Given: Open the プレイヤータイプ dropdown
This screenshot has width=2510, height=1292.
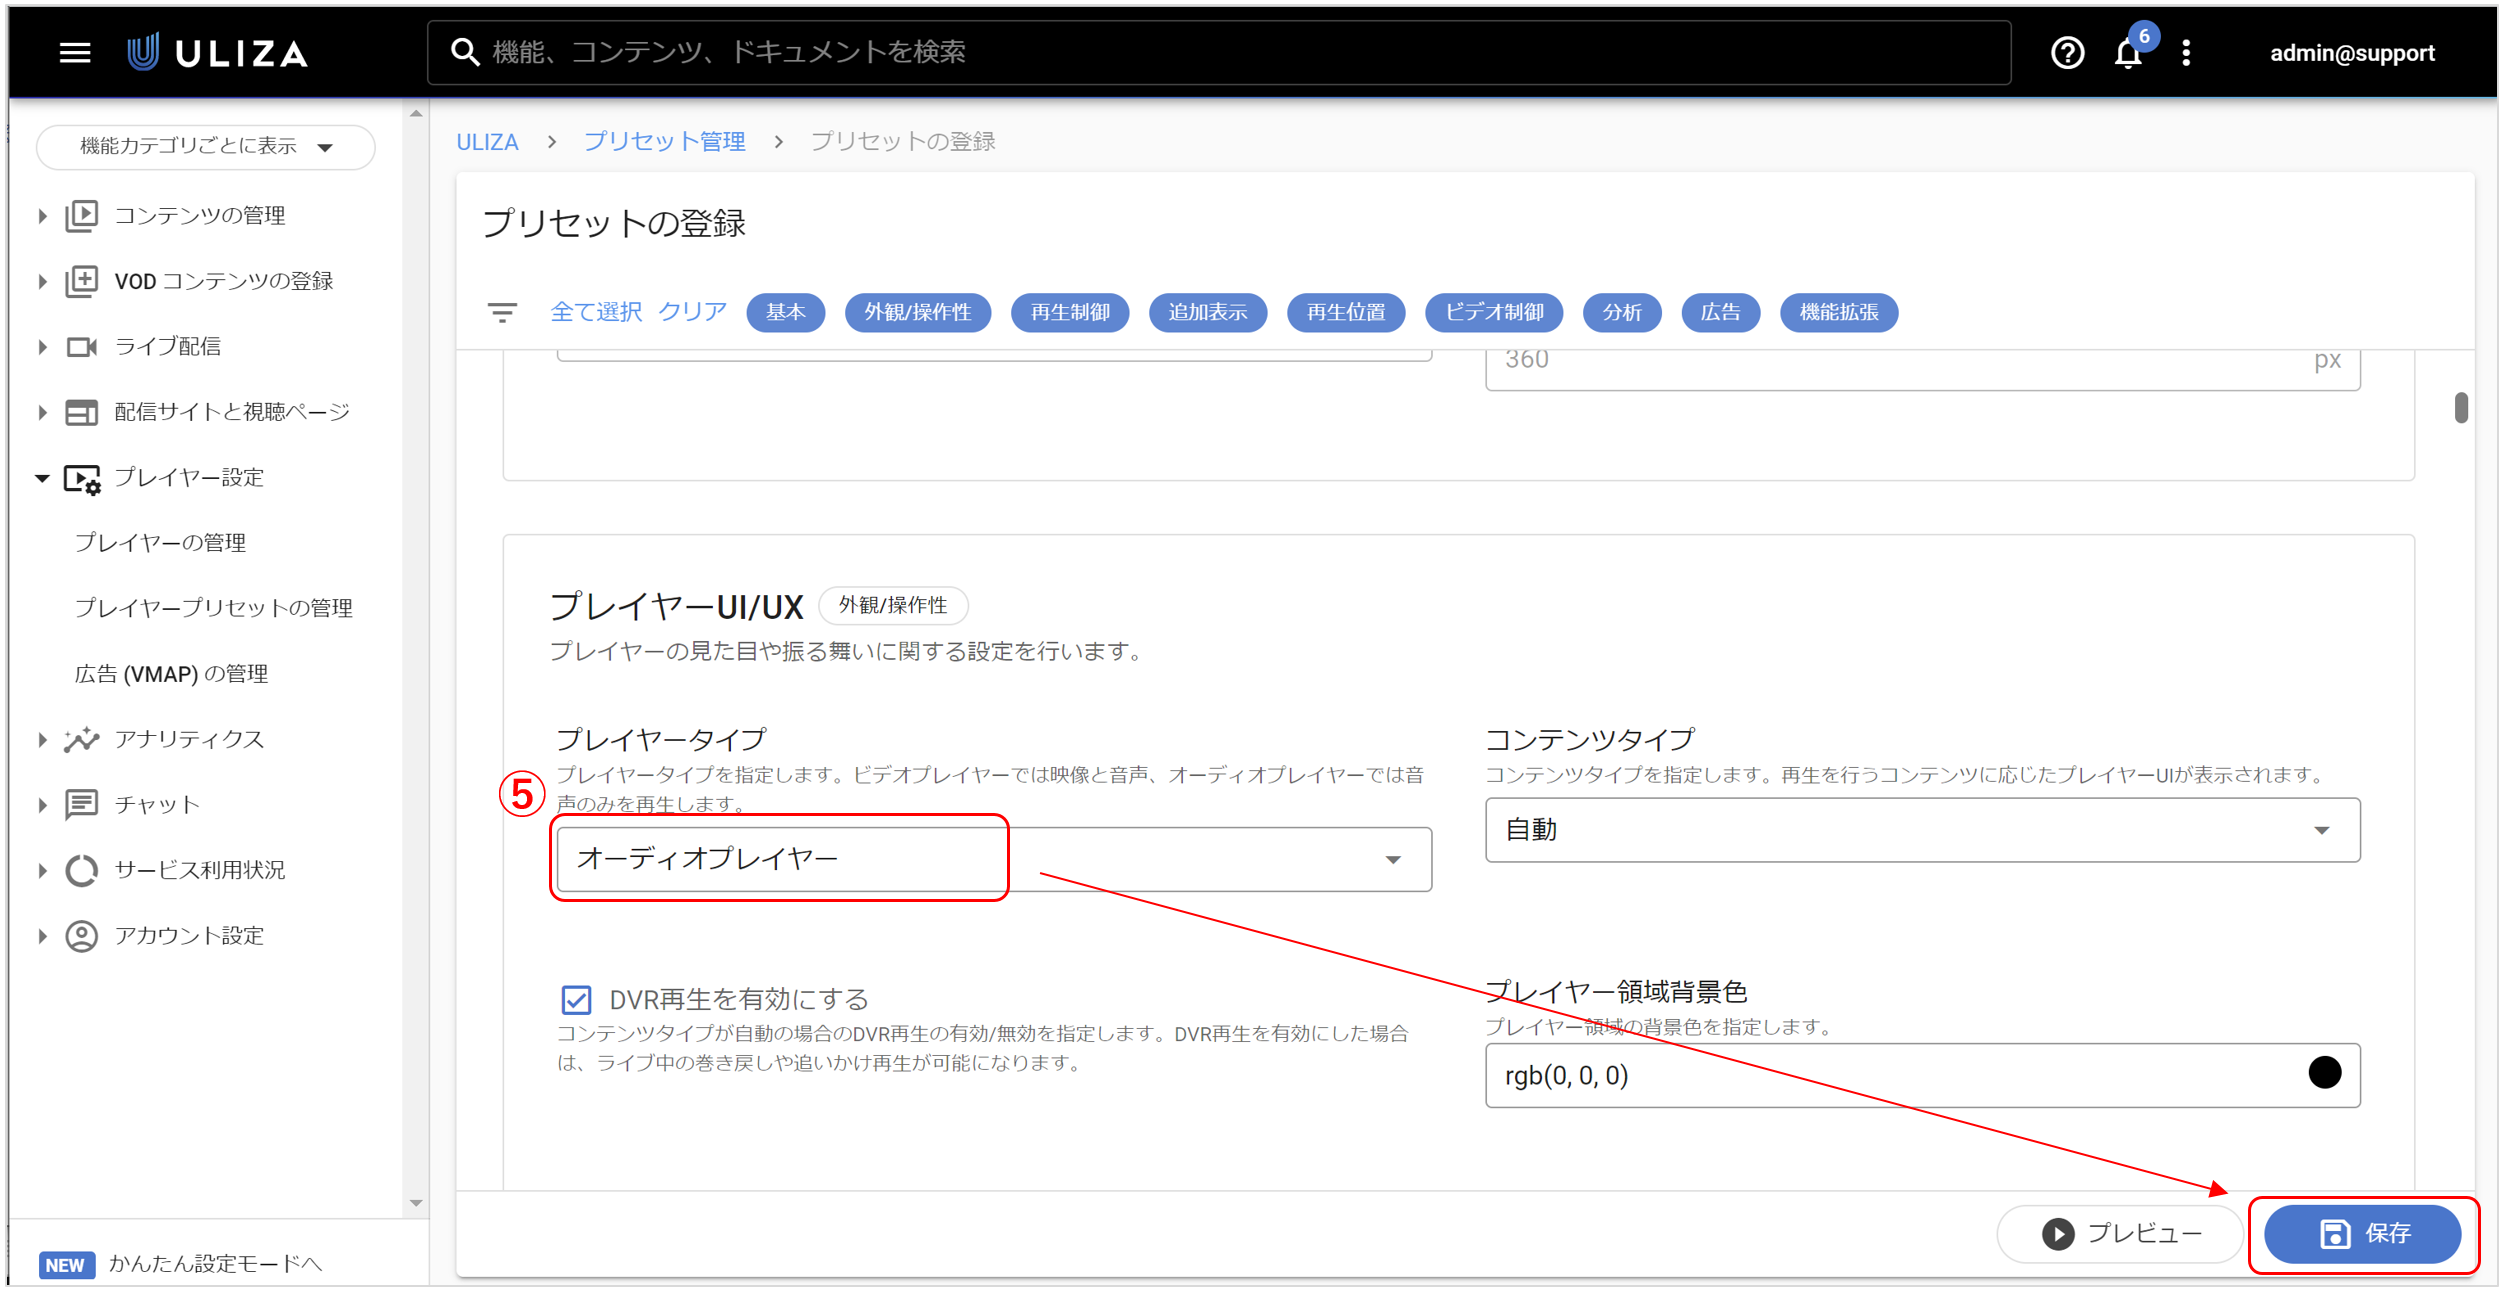Looking at the screenshot, I should coord(994,859).
